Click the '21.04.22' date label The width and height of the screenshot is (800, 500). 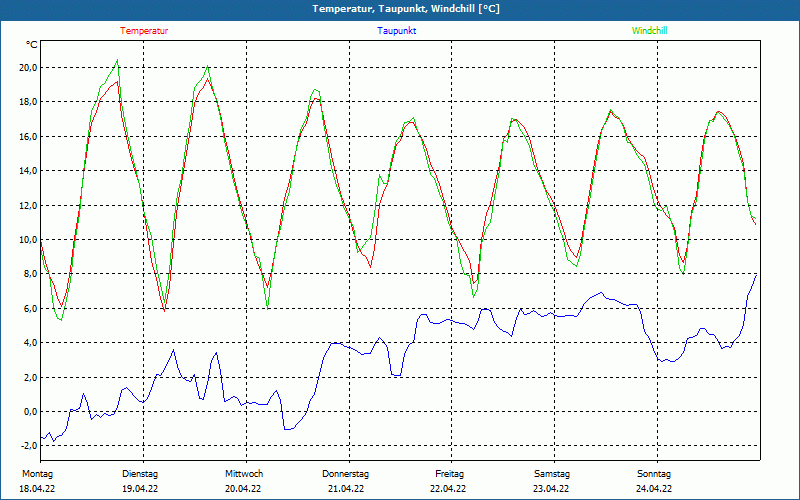pos(346,489)
